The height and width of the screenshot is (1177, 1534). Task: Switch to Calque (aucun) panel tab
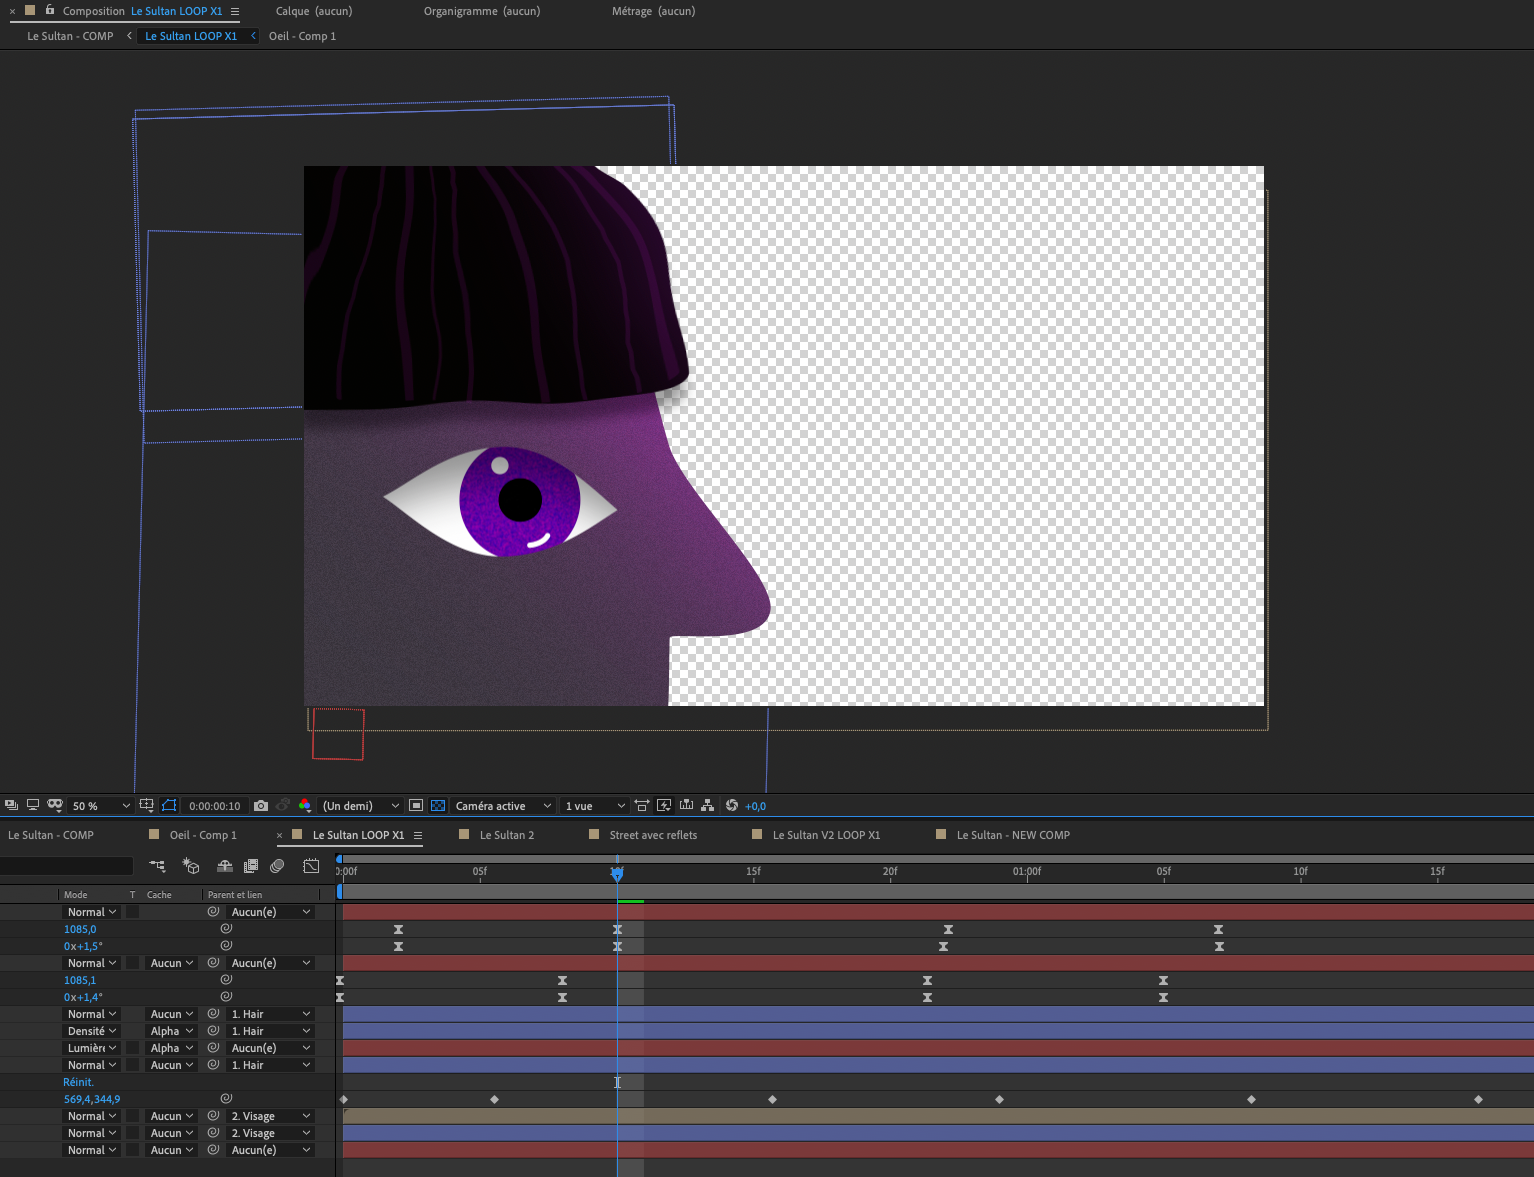point(314,11)
